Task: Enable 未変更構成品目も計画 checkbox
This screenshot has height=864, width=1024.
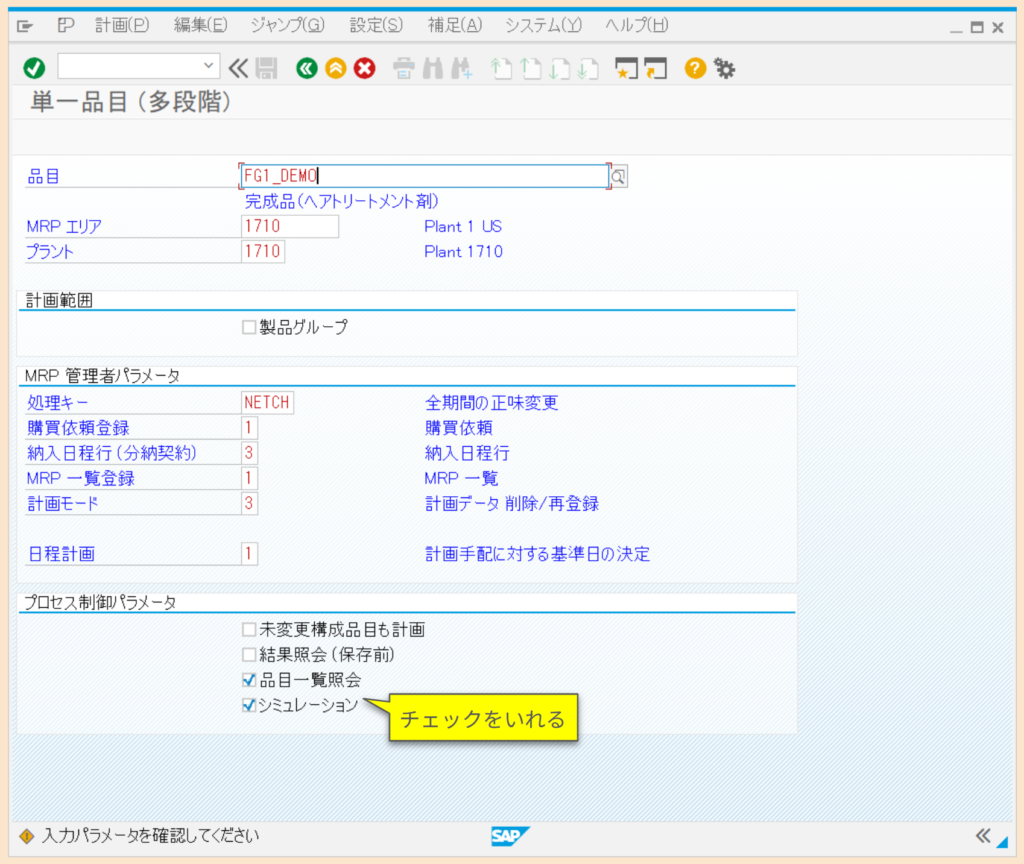Action: pos(249,630)
